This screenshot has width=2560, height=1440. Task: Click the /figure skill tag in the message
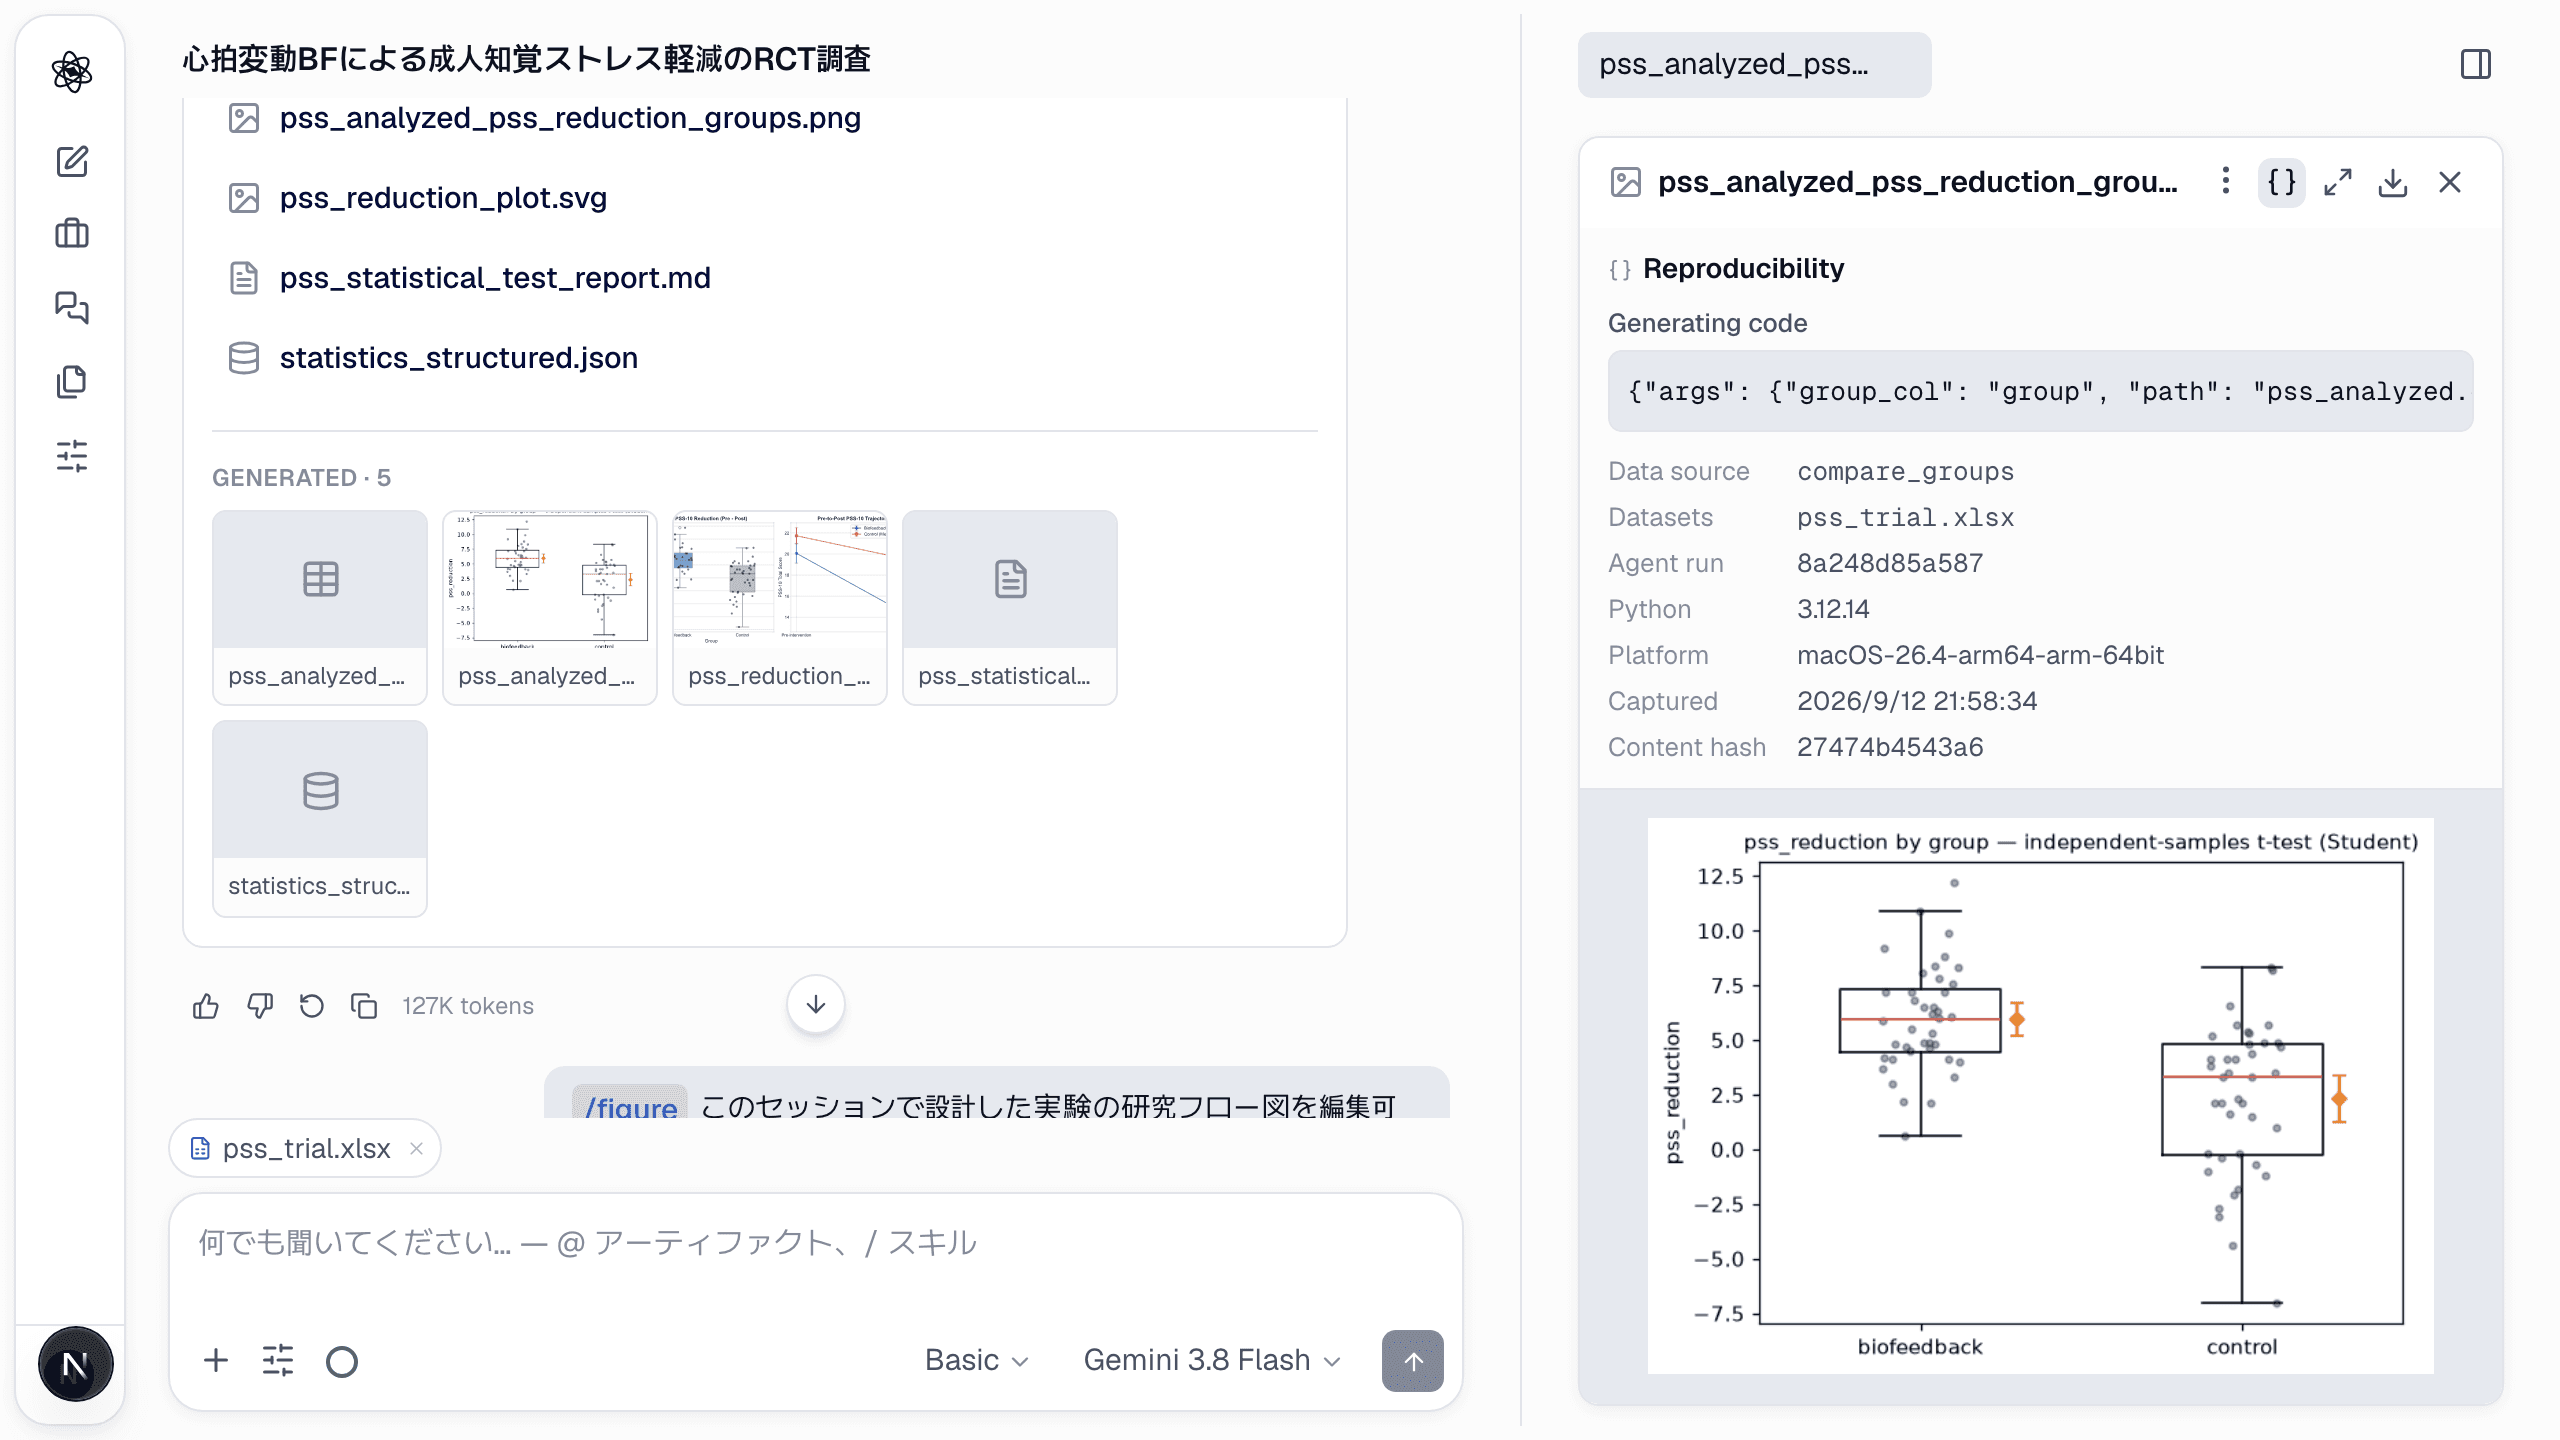630,1104
